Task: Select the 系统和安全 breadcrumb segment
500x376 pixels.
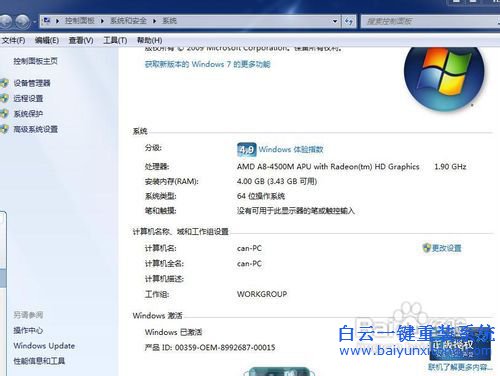Action: point(128,21)
